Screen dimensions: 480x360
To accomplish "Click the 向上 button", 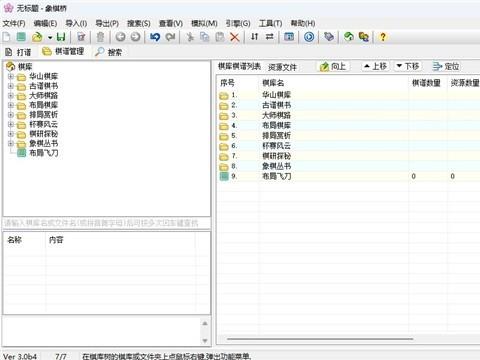I will pyautogui.click(x=333, y=66).
